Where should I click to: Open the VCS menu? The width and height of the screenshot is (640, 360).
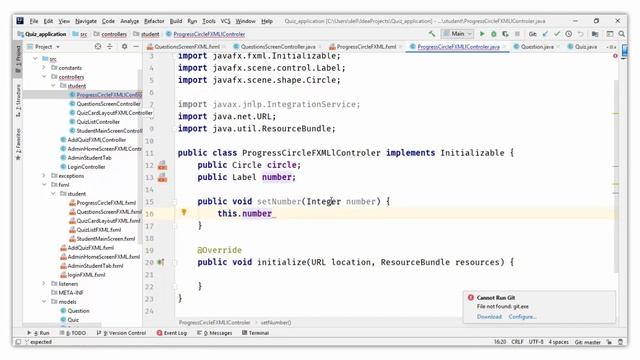[225, 21]
